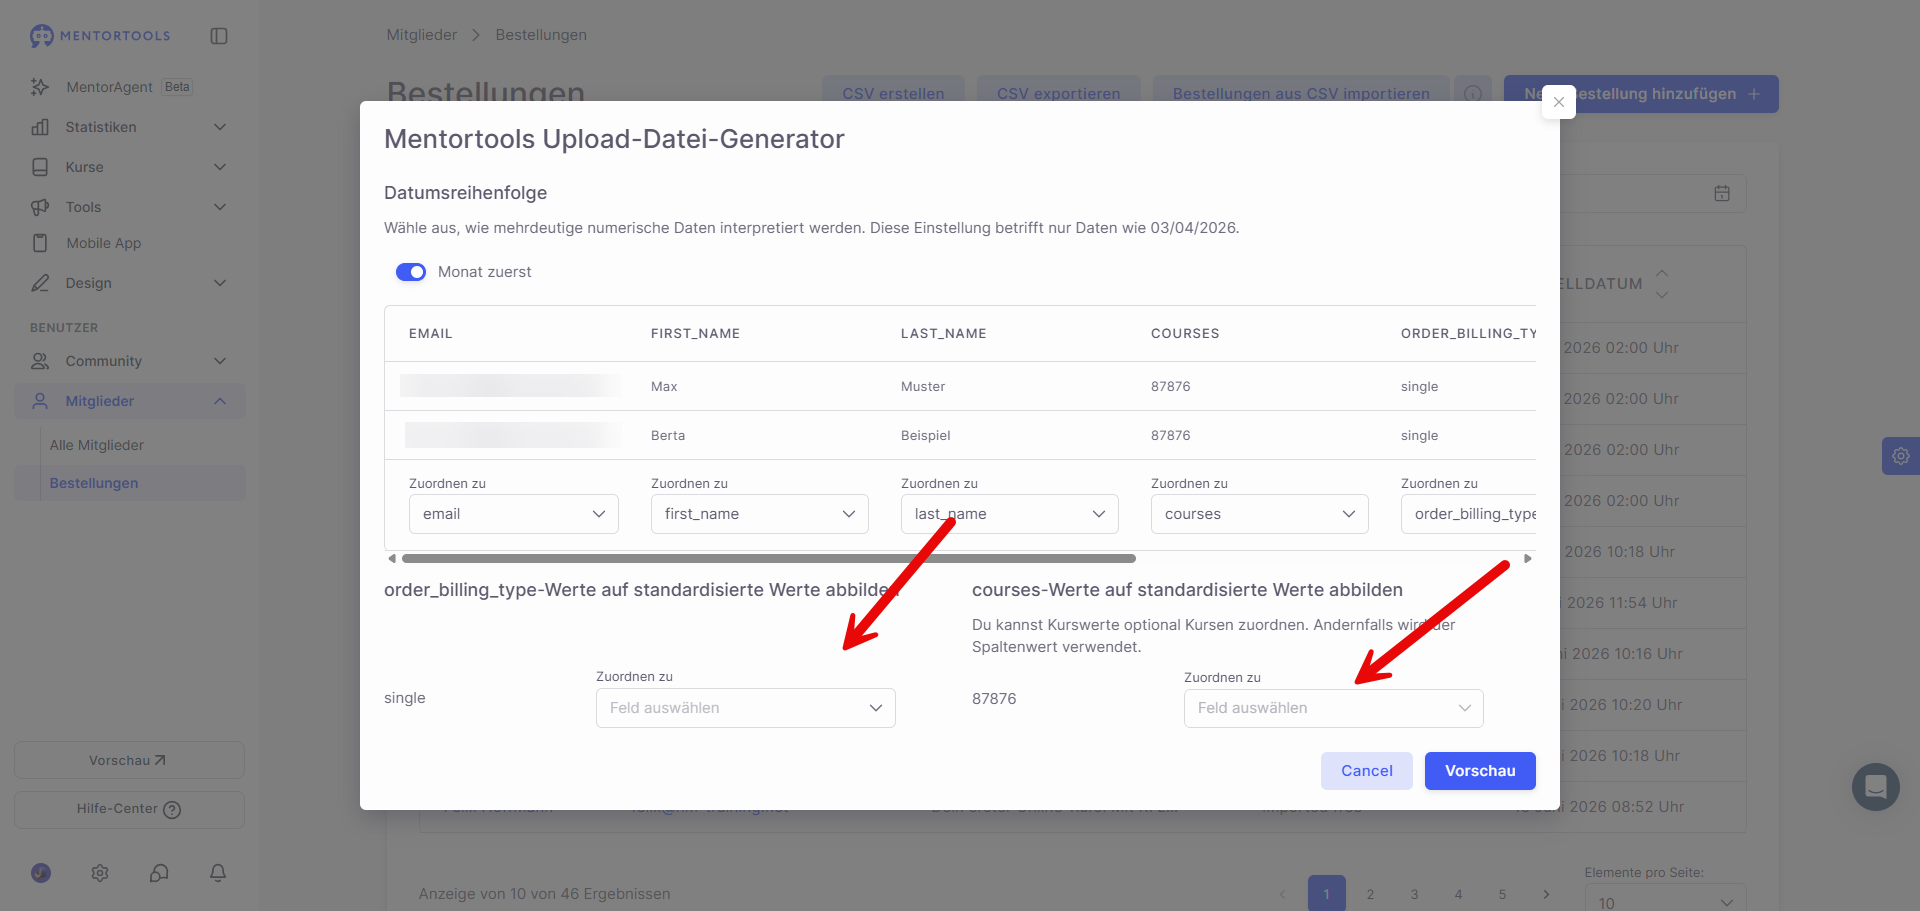Expand the Design menu chevron
The height and width of the screenshot is (911, 1920).
(220, 283)
